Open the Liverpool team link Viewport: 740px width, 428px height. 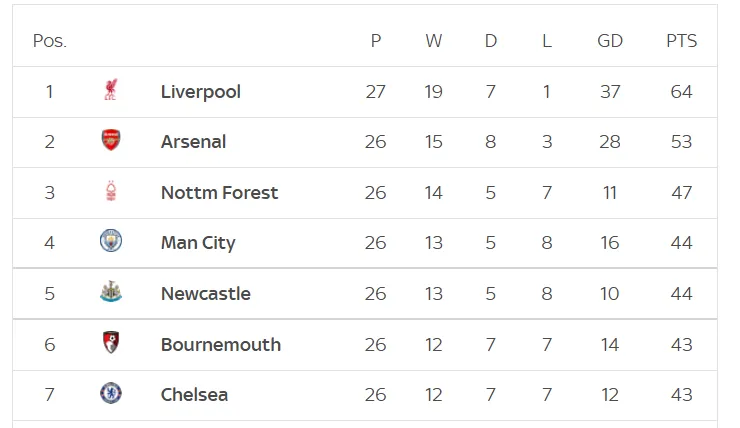201,92
